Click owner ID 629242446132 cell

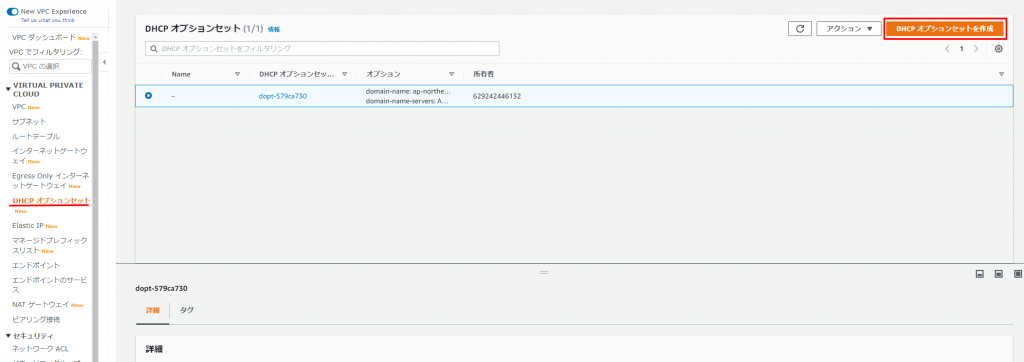click(496, 96)
